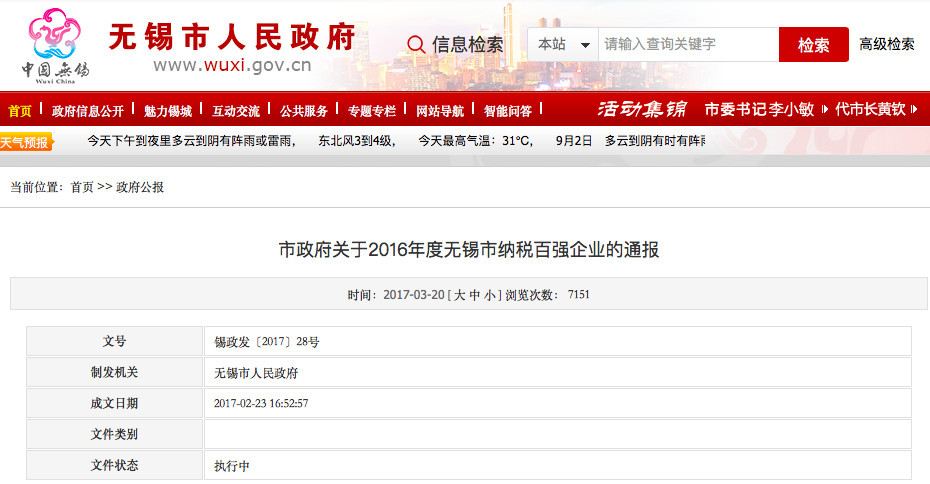Set font size to 小
930x484 pixels.
pos(490,295)
